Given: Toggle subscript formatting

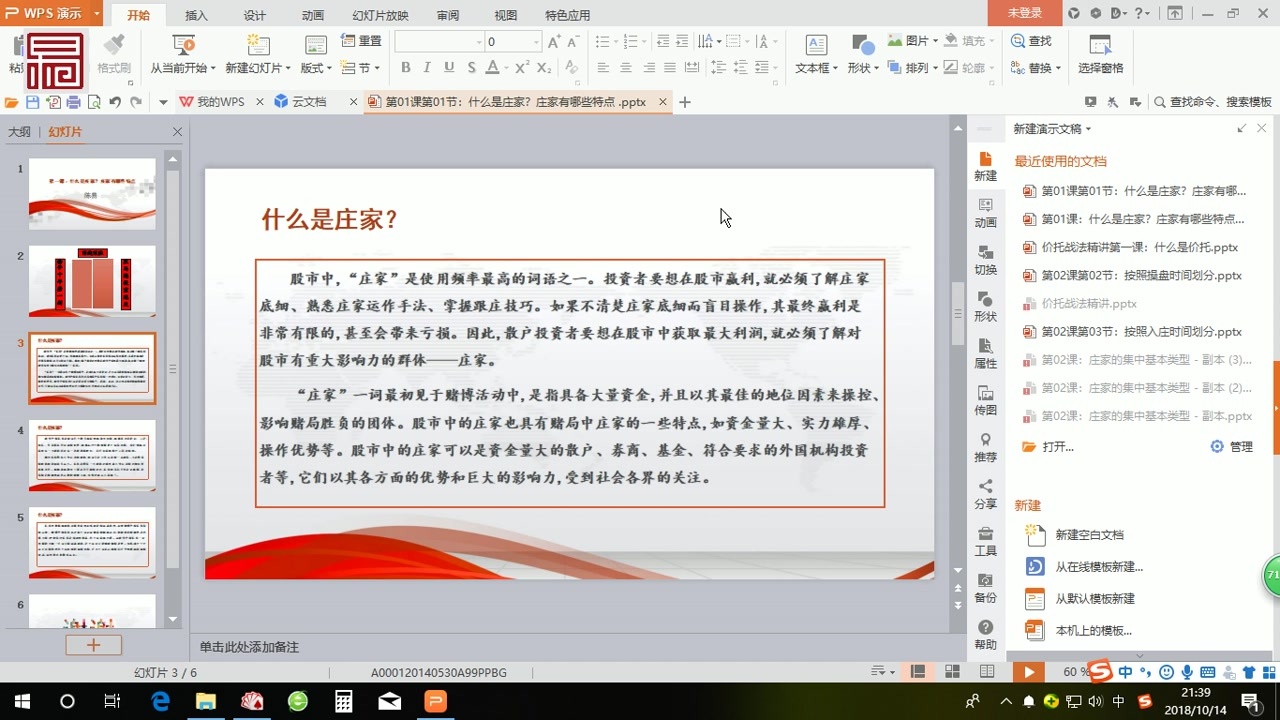Looking at the screenshot, I should [543, 68].
